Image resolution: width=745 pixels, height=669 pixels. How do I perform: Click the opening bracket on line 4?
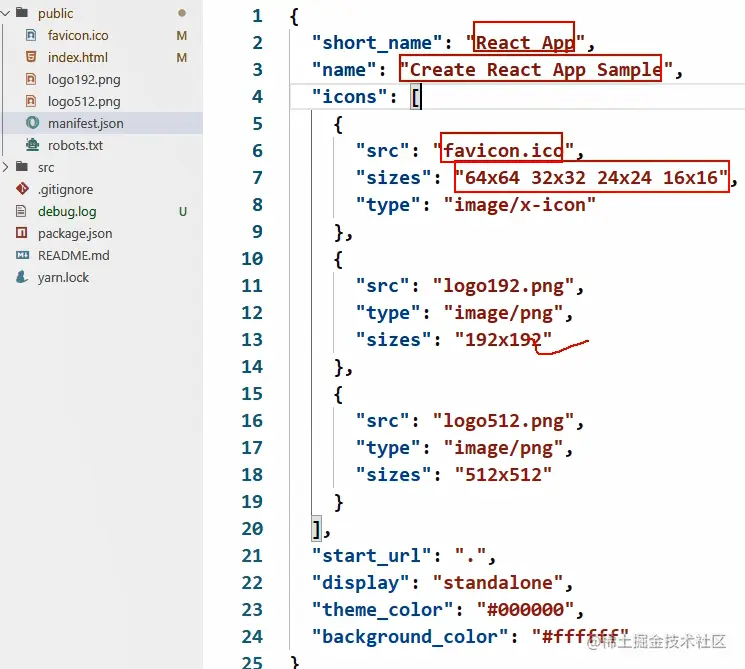pos(416,97)
